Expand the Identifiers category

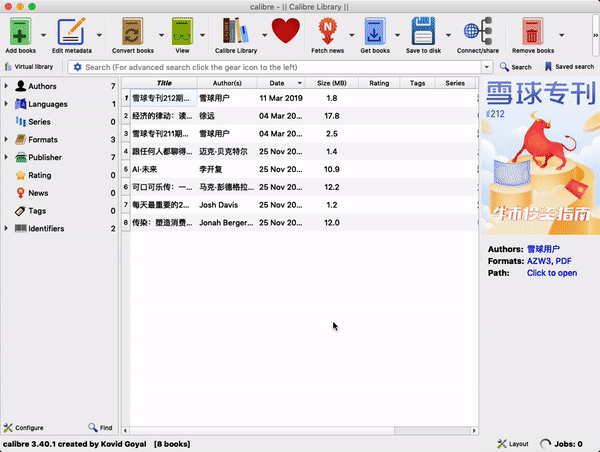(6, 228)
